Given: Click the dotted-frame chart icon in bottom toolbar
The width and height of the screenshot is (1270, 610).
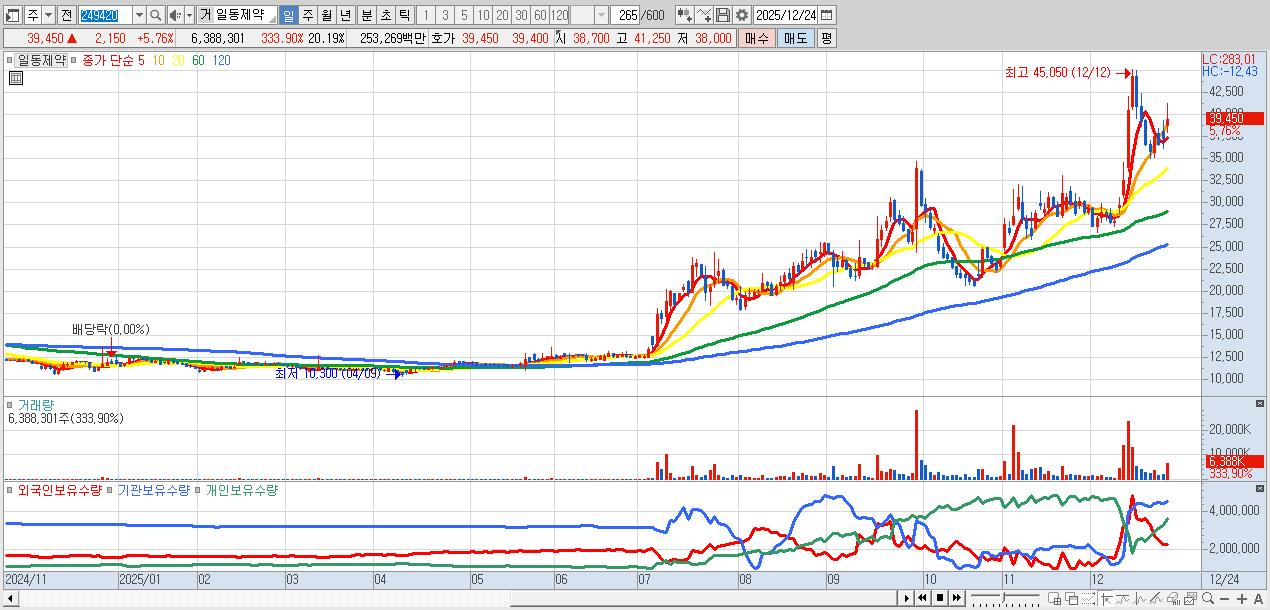Looking at the screenshot, I should [x=1089, y=598].
